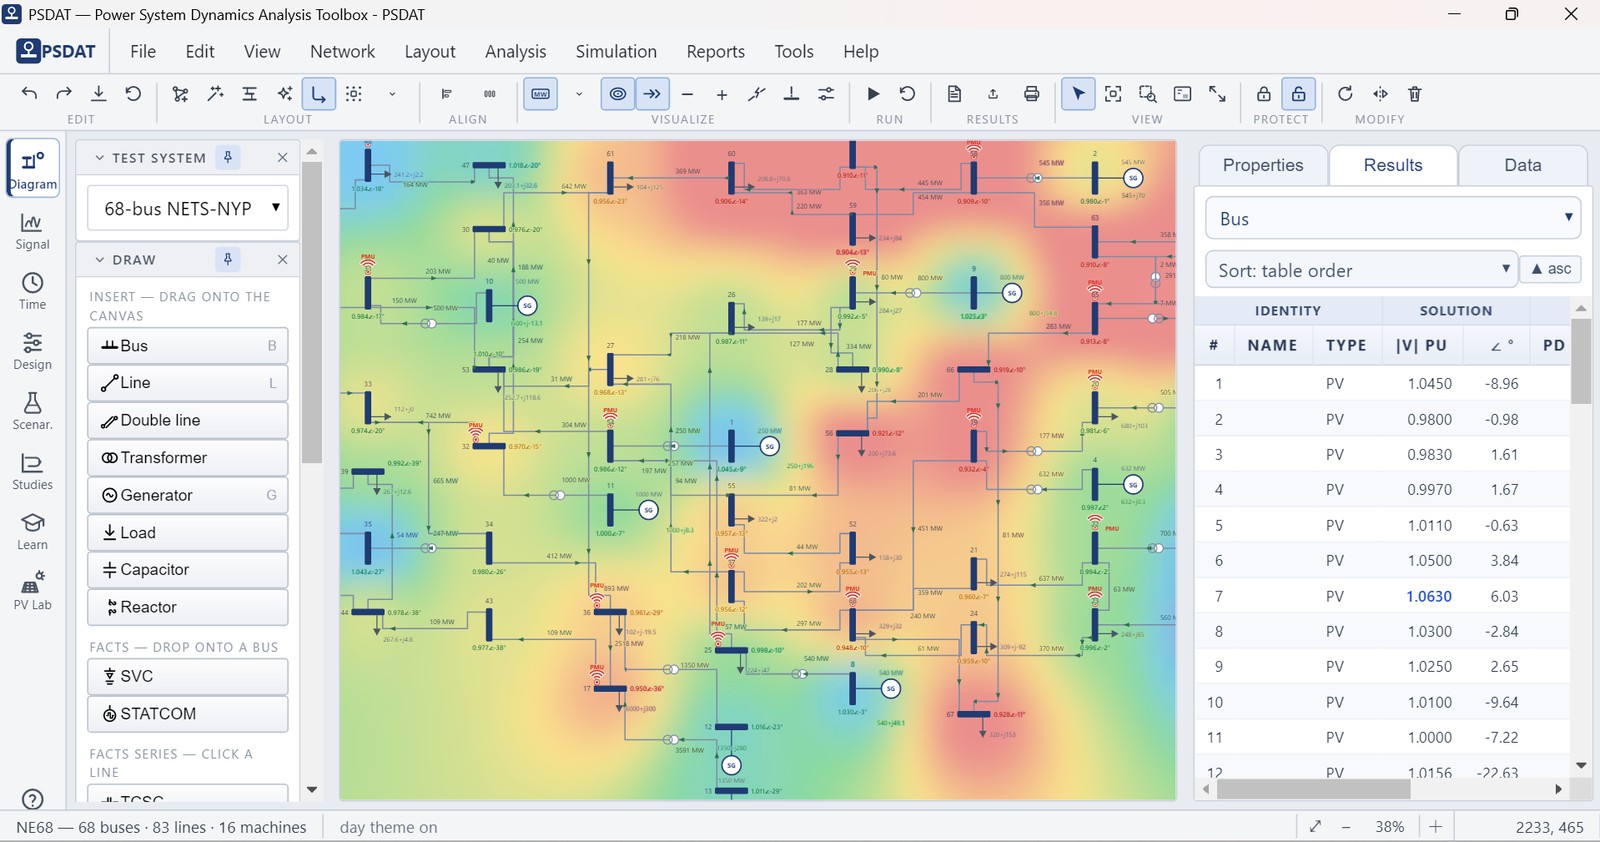This screenshot has width=1600, height=842.
Task: Open the Signal view in left sidebar
Action: (32, 232)
